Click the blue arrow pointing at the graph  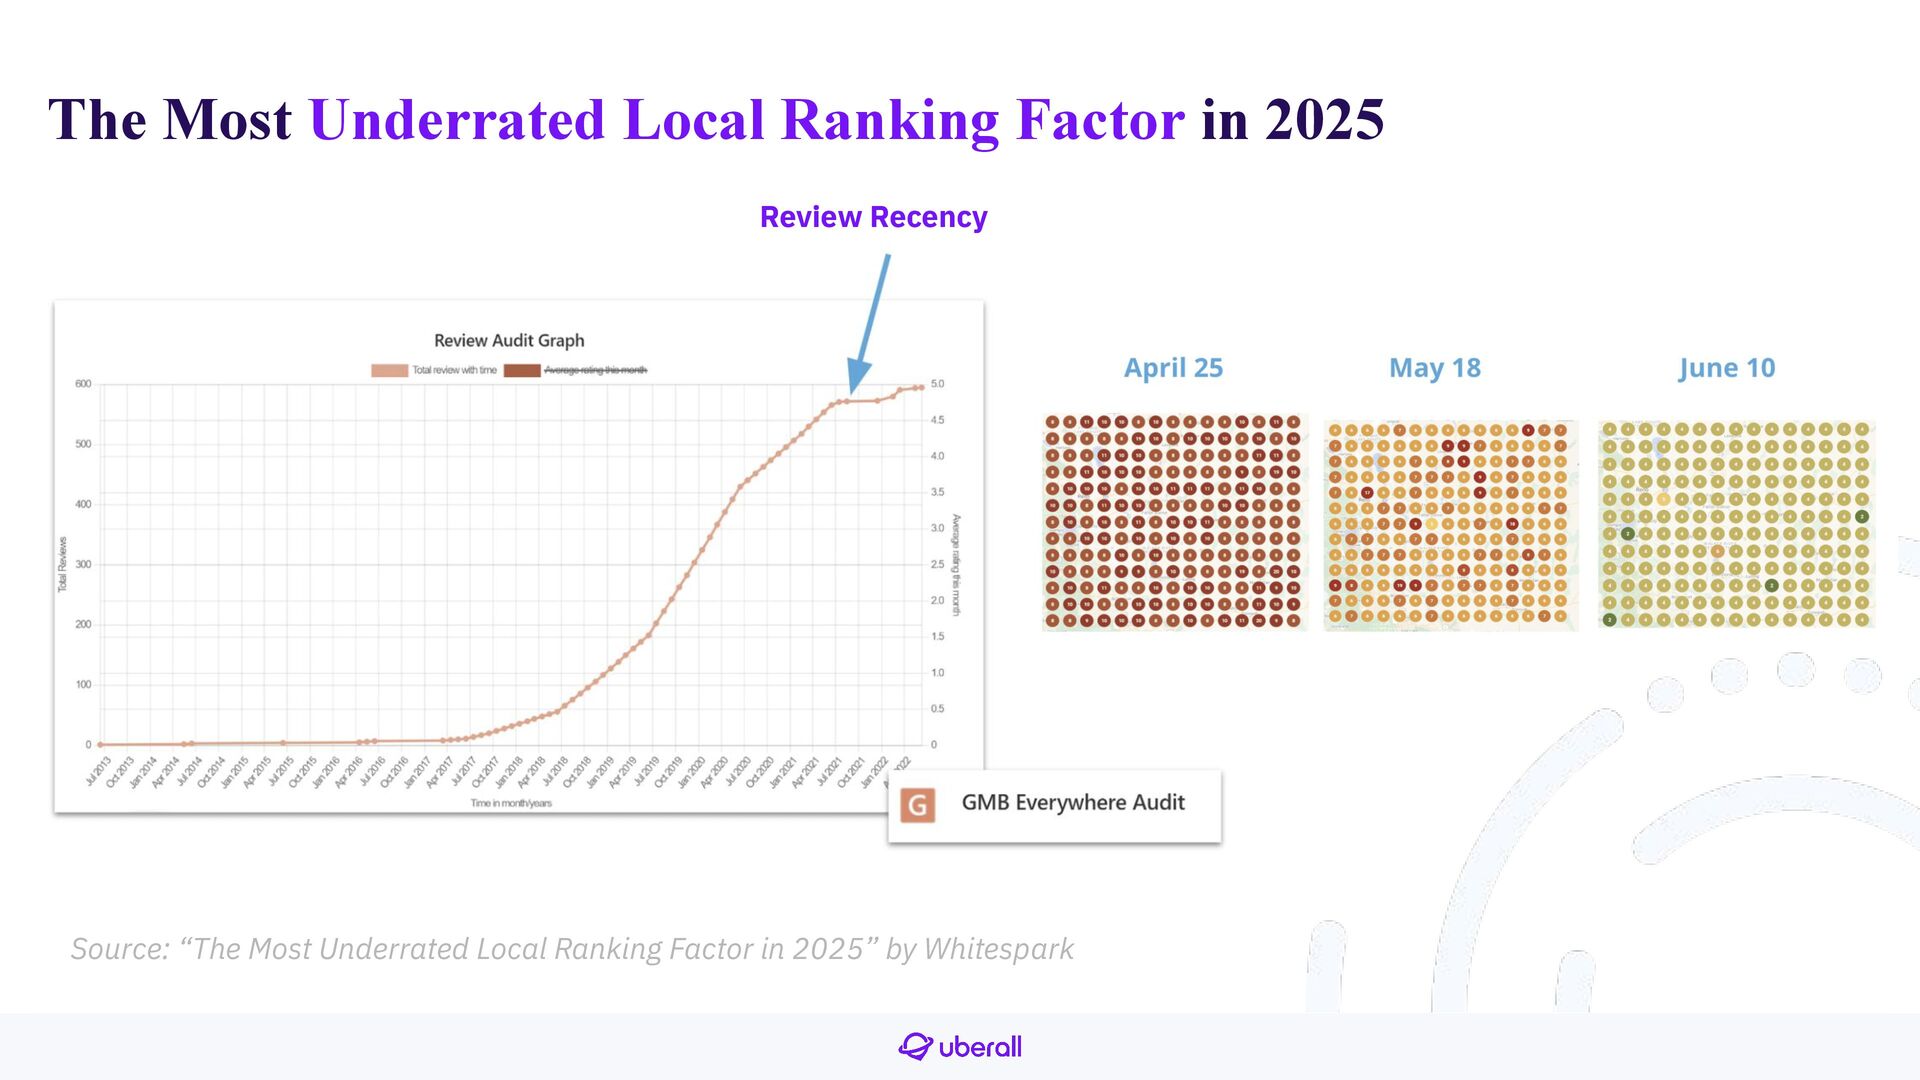pos(869,323)
